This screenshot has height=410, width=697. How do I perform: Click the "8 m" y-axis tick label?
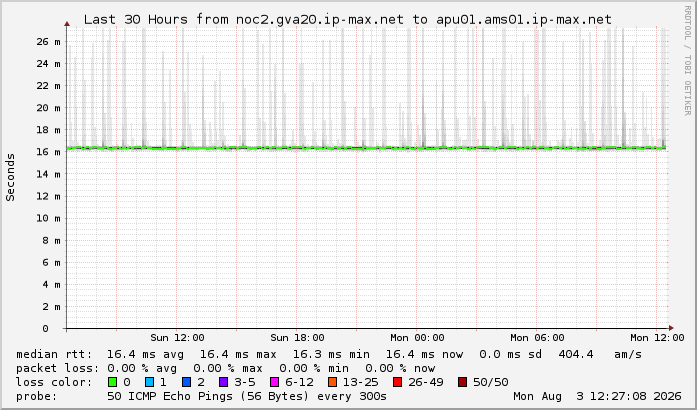tap(52, 240)
